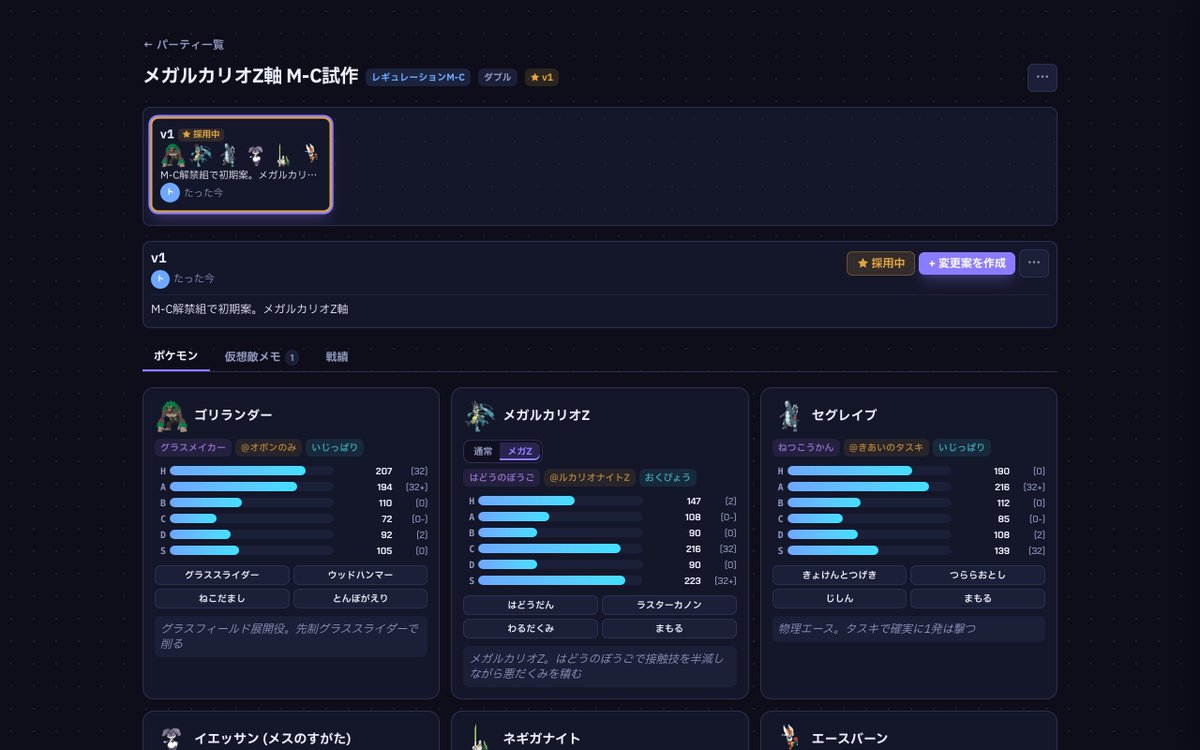Image resolution: width=1200 pixels, height=750 pixels.
Task: Click the レギュレーションM-C tag
Action: [x=418, y=77]
